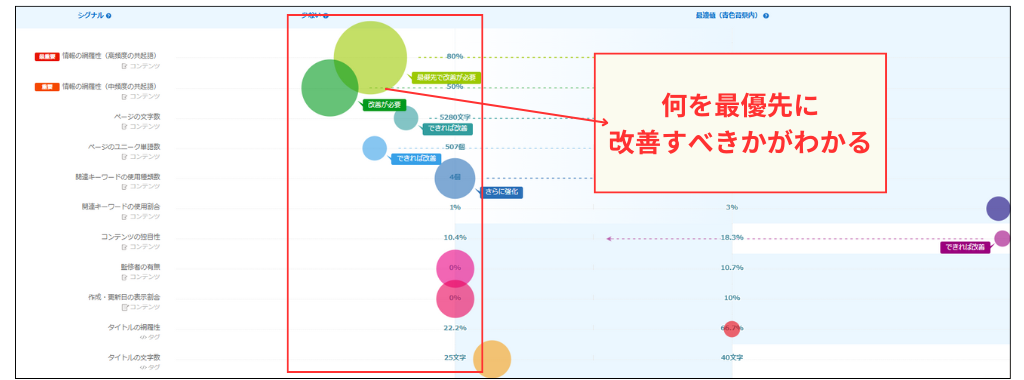Click the red 最重要 badge
The height and width of the screenshot is (380, 1024).
click(x=47, y=56)
